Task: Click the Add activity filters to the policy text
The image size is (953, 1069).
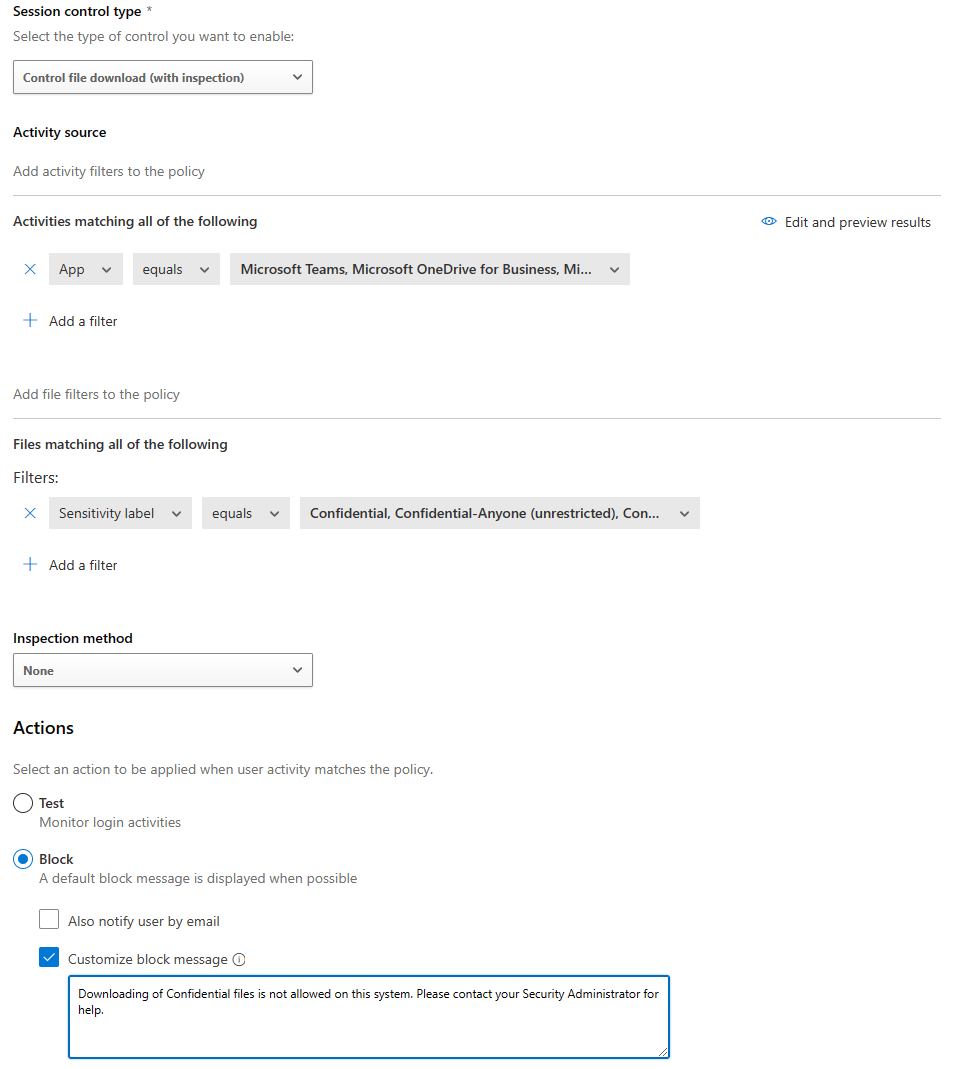Action: pos(109,171)
